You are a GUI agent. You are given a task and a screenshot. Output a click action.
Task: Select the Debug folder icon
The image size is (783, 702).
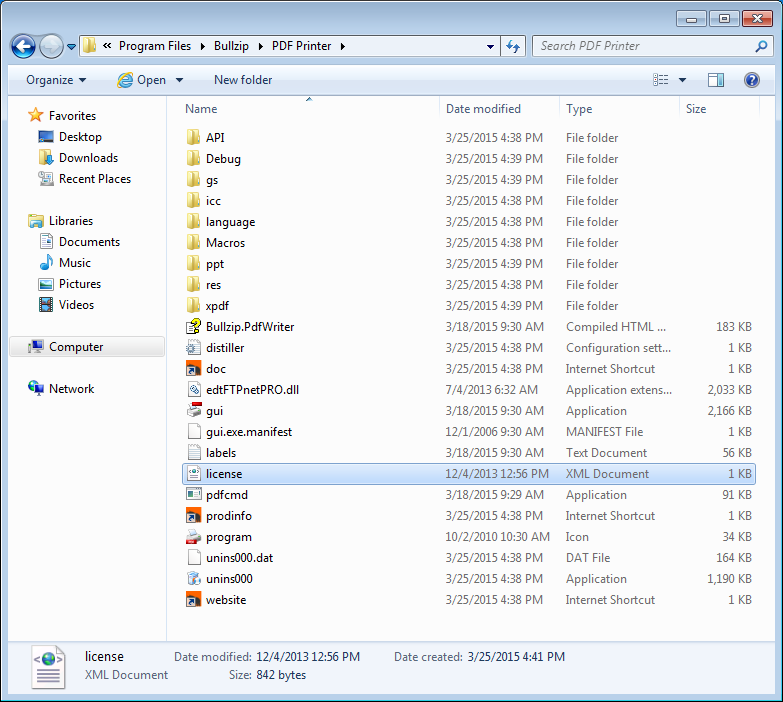pyautogui.click(x=193, y=158)
